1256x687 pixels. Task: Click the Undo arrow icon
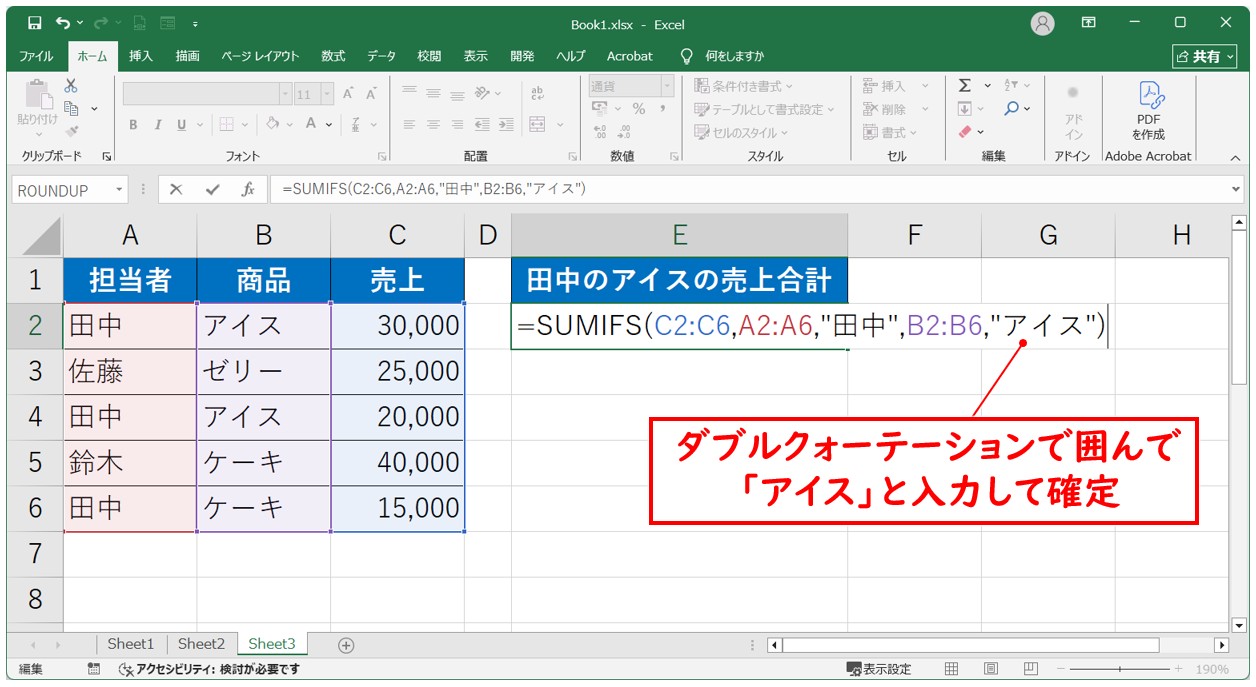65,22
